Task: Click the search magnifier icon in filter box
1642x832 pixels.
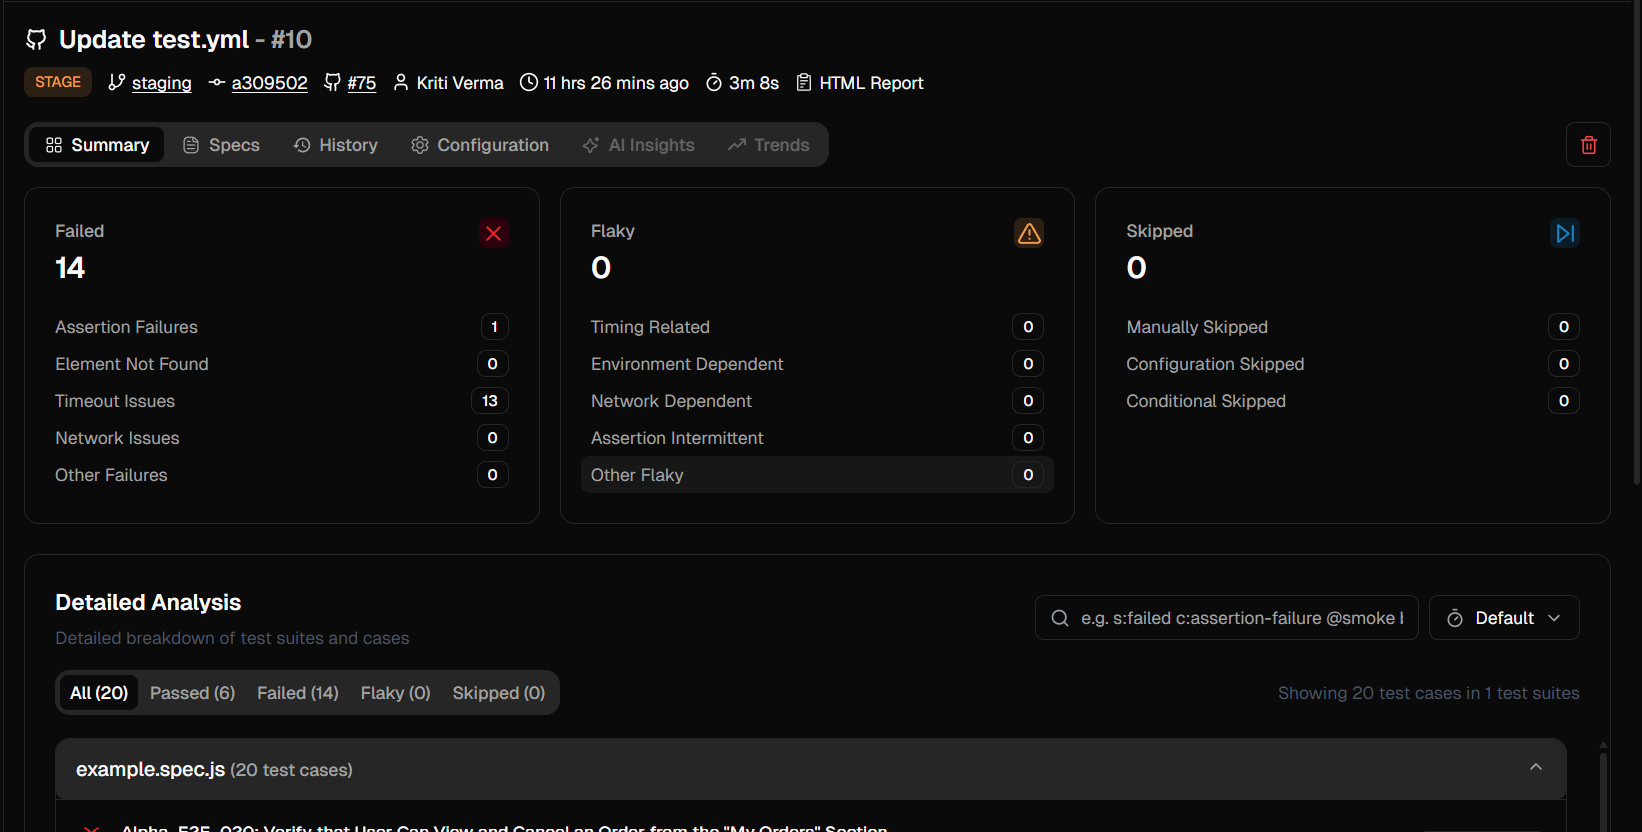Action: (x=1060, y=618)
